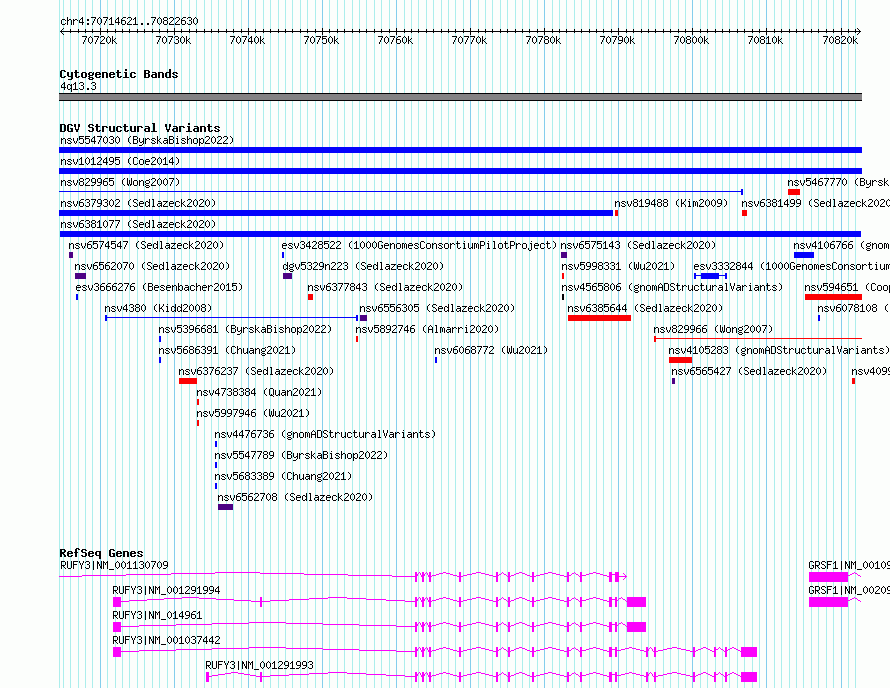The image size is (890, 688).
Task: Open the nsv6381077 (Sedlazeck2020) variant
Action: click(x=138, y=224)
